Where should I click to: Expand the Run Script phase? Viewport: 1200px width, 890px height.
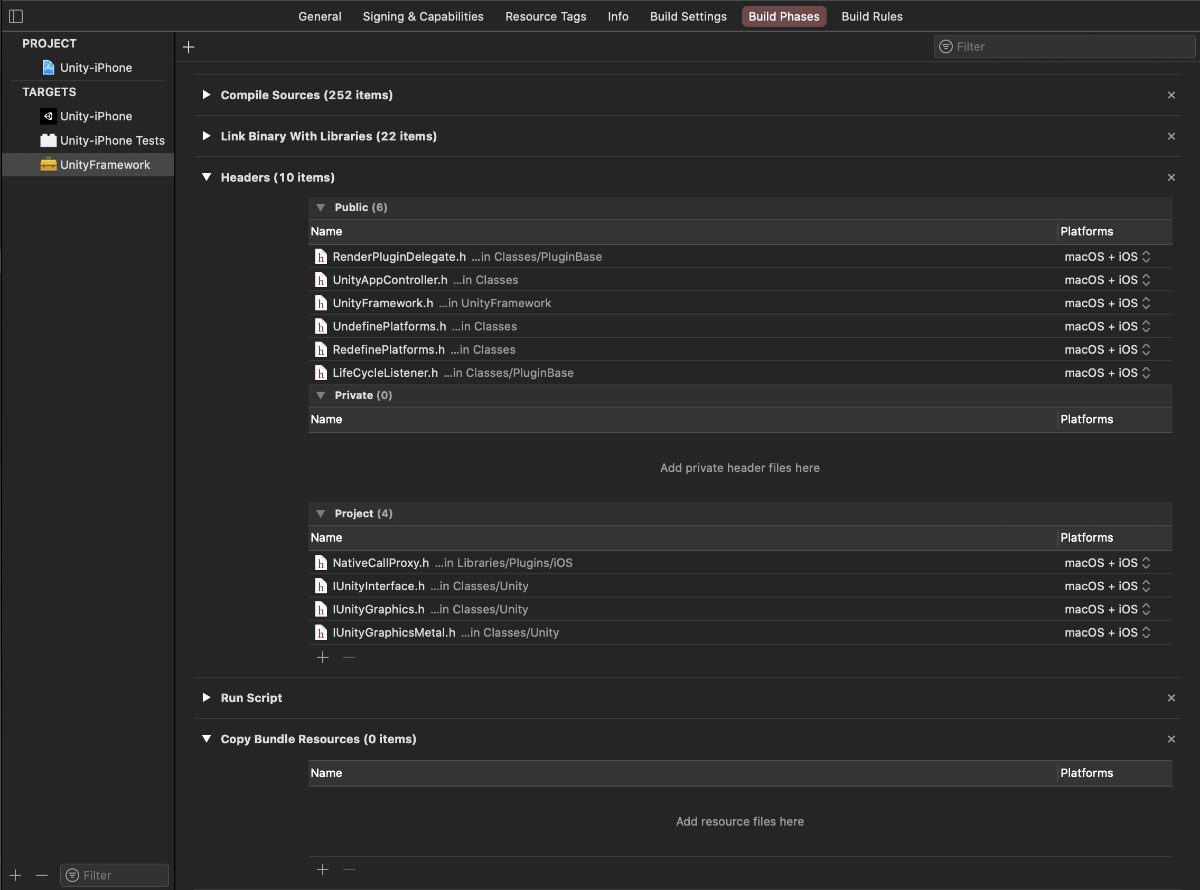click(206, 698)
